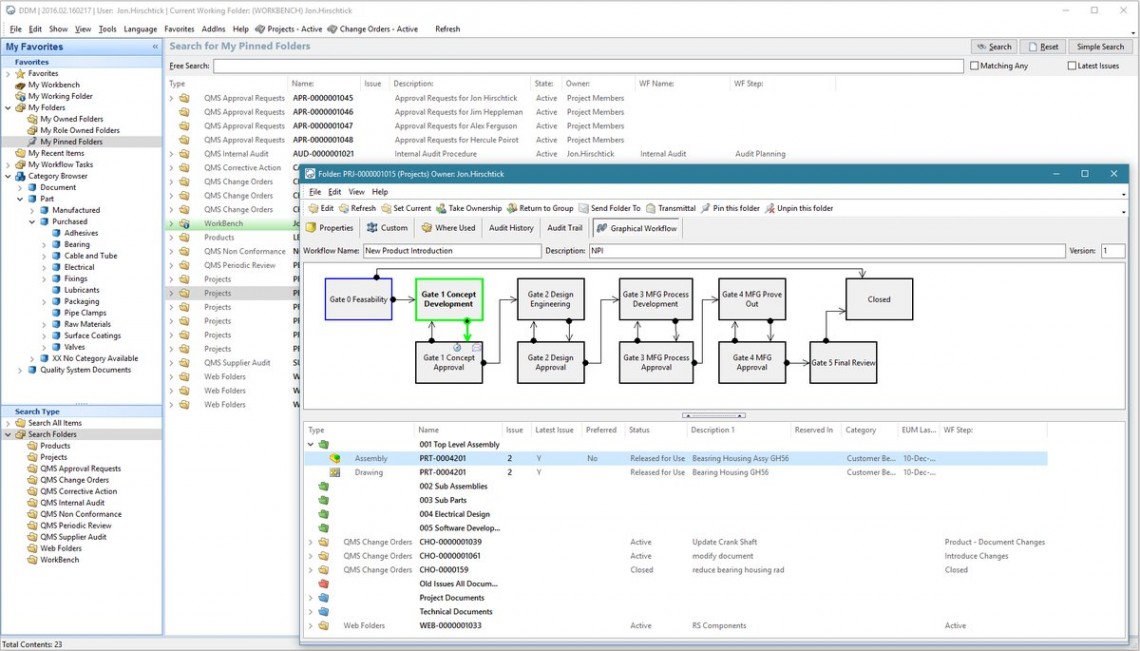The height and width of the screenshot is (651, 1140).
Task: Click Pin this folder icon
Action: [x=706, y=208]
